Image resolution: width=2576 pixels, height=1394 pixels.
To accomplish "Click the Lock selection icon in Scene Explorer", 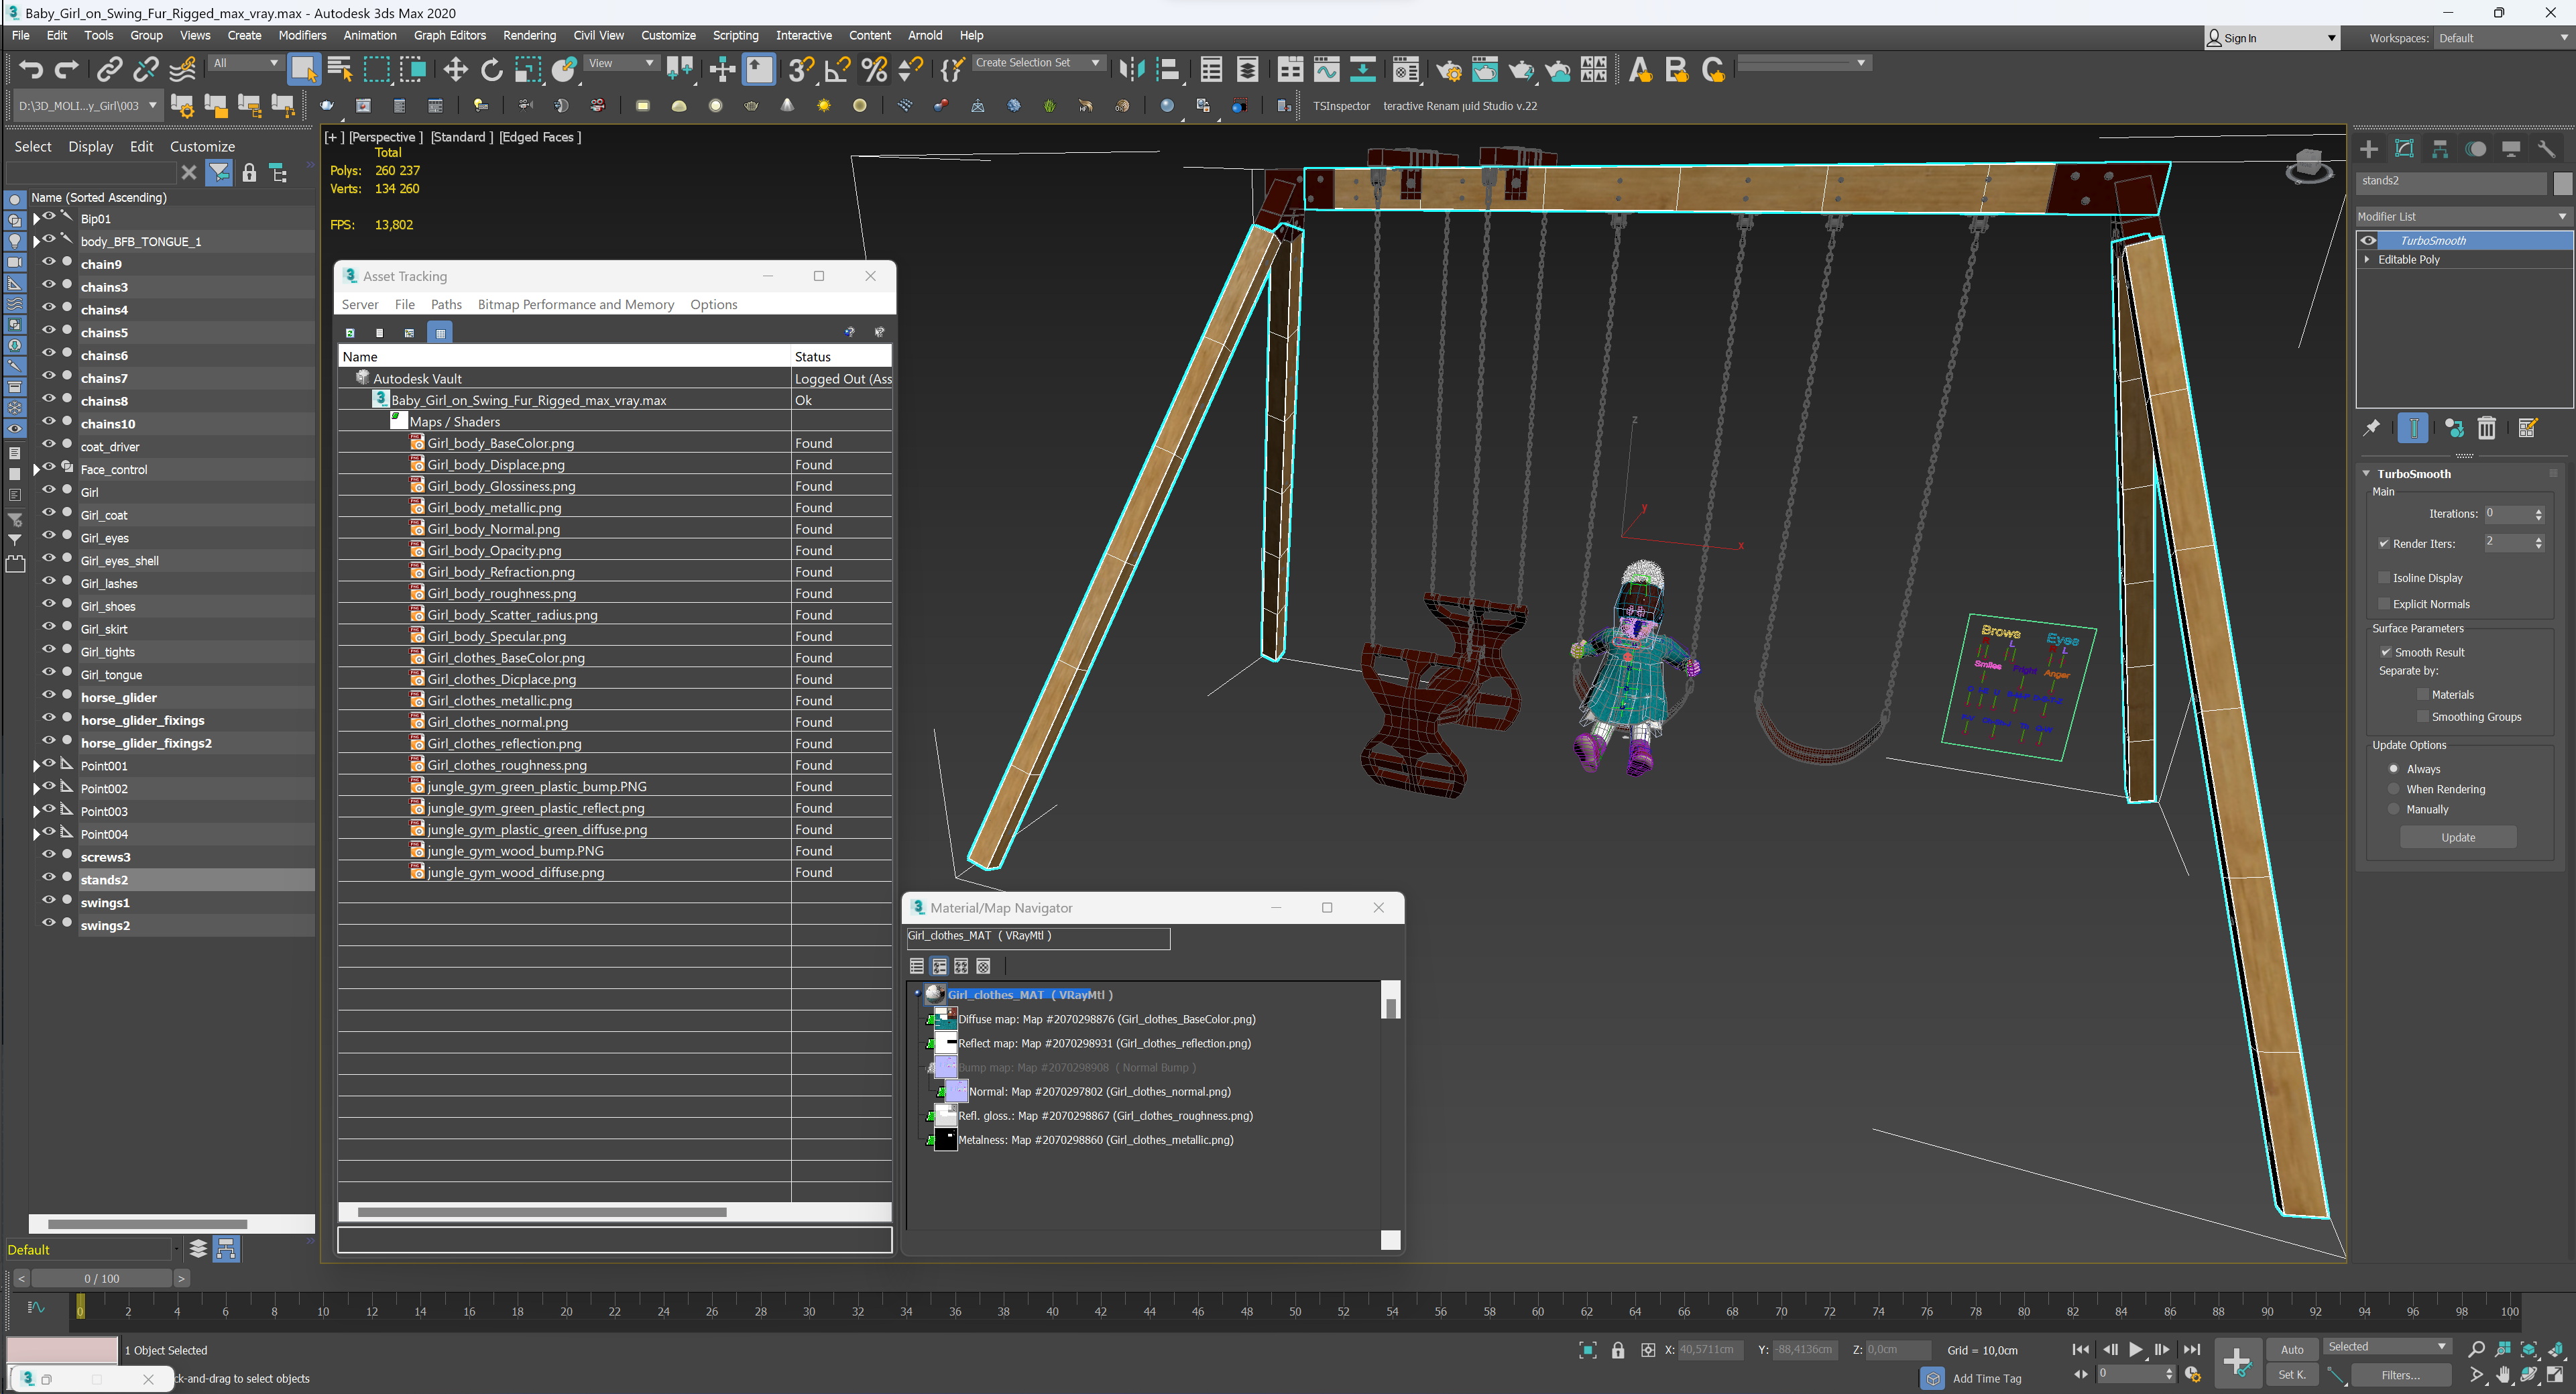I will tap(249, 173).
